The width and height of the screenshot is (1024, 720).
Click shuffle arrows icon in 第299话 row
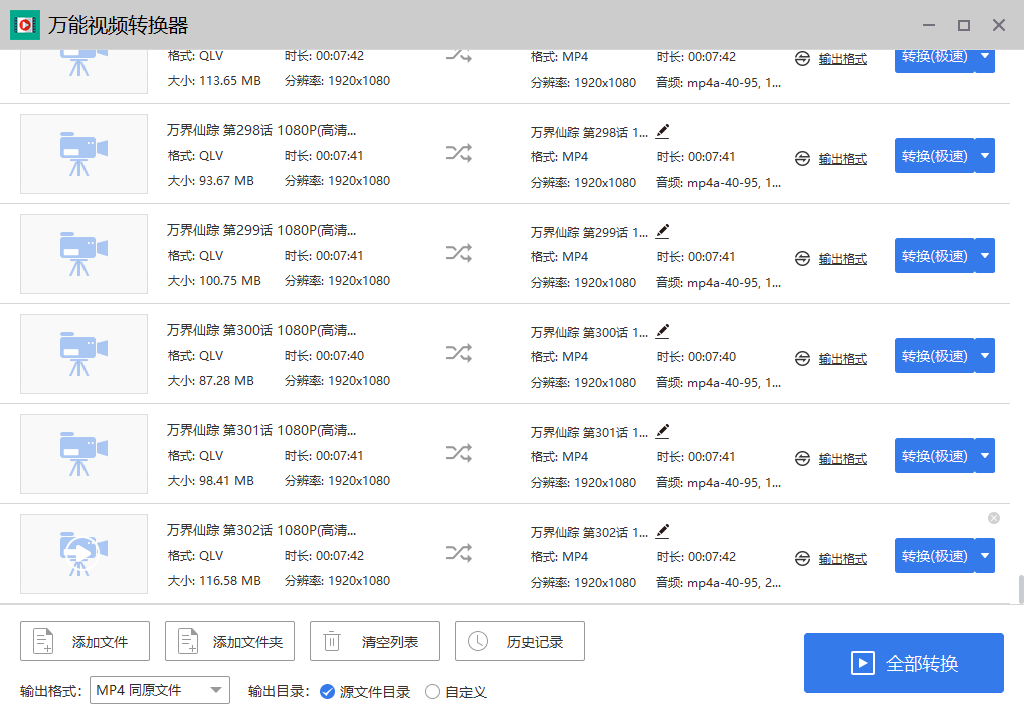pyautogui.click(x=459, y=254)
